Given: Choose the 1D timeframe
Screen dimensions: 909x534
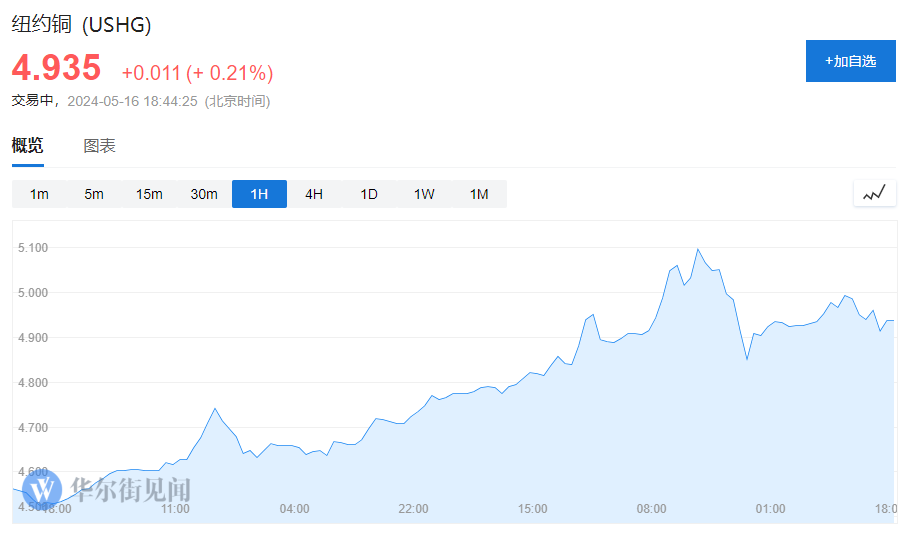Looking at the screenshot, I should coord(369,194).
